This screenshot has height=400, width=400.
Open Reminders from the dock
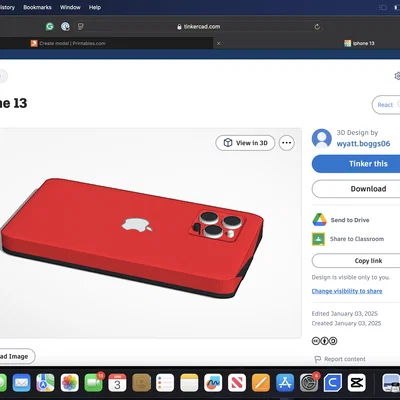click(x=165, y=382)
